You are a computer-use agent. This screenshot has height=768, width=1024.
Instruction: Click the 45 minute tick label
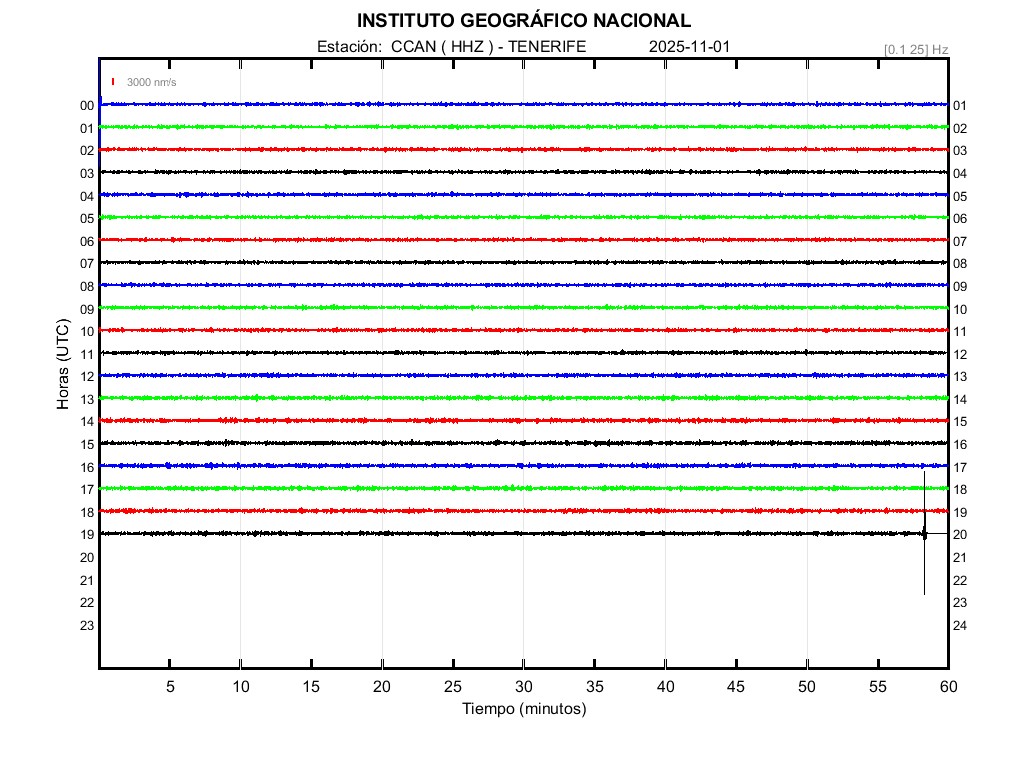coord(736,686)
